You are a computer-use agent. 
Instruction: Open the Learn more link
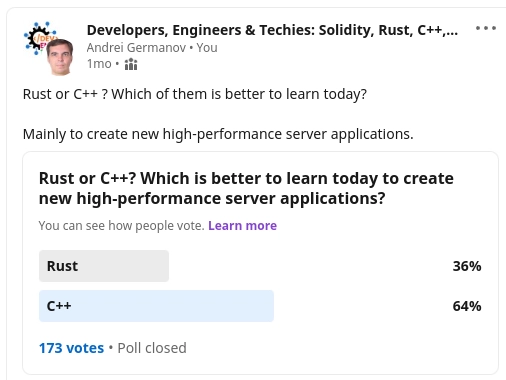tap(242, 226)
